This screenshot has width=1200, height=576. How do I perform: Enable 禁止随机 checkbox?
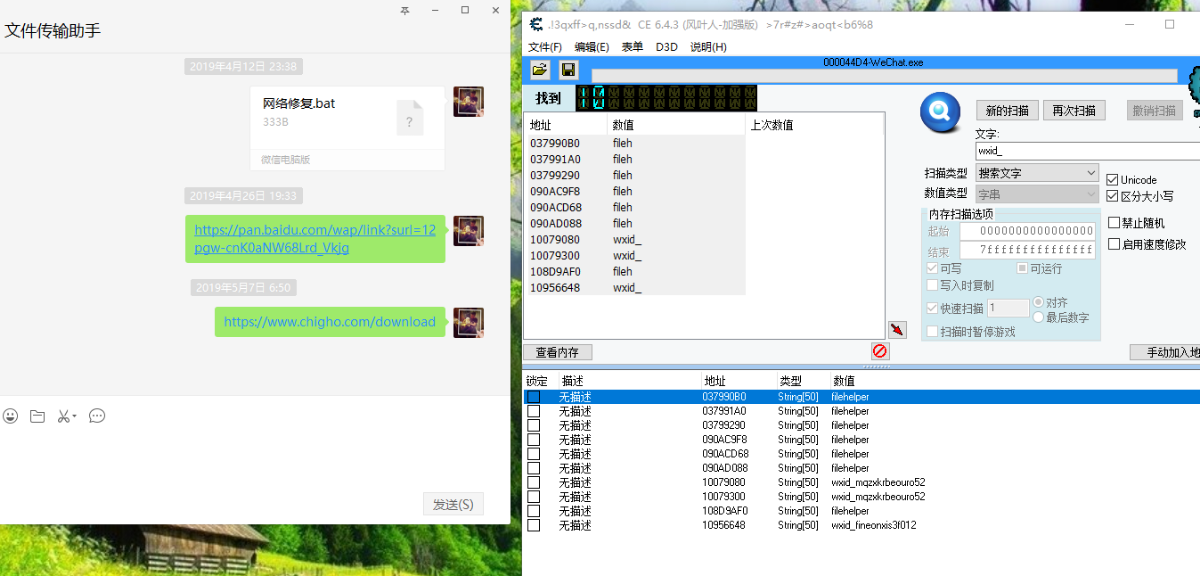1113,223
